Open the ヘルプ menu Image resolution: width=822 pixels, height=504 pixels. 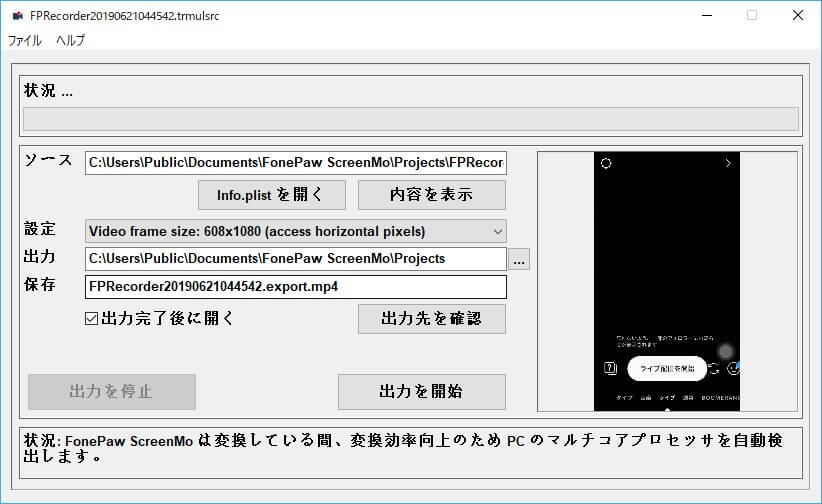[70, 40]
